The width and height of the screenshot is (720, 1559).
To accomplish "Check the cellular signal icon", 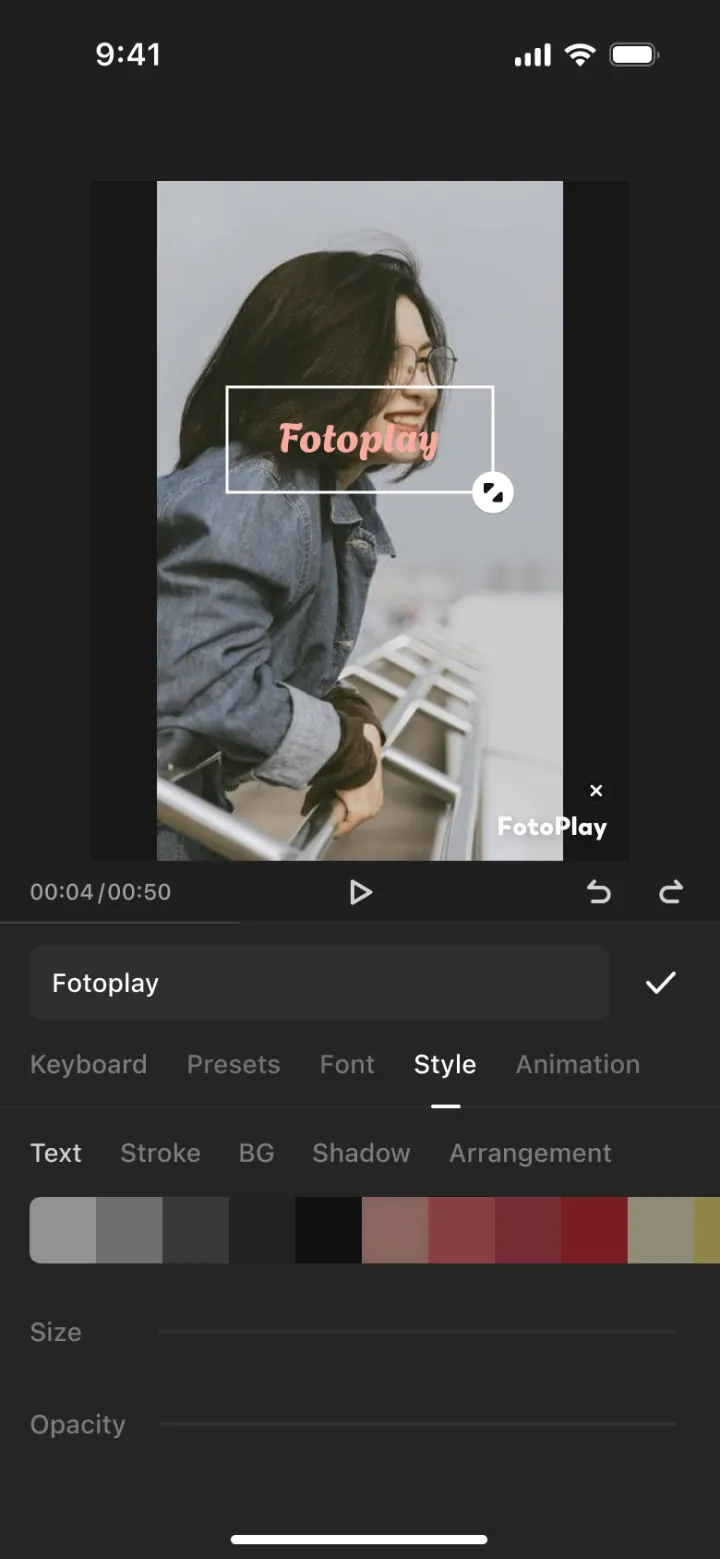I will click(533, 56).
